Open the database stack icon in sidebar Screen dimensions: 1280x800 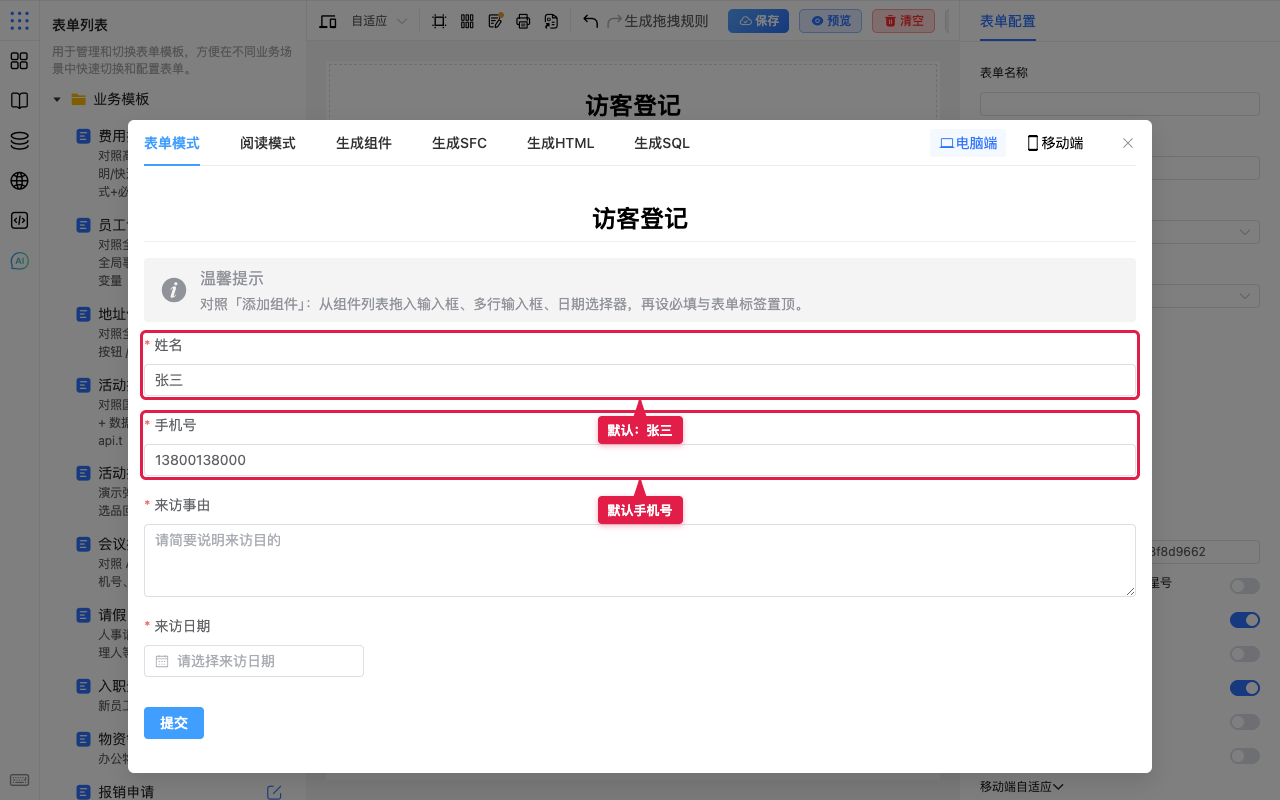tap(19, 141)
